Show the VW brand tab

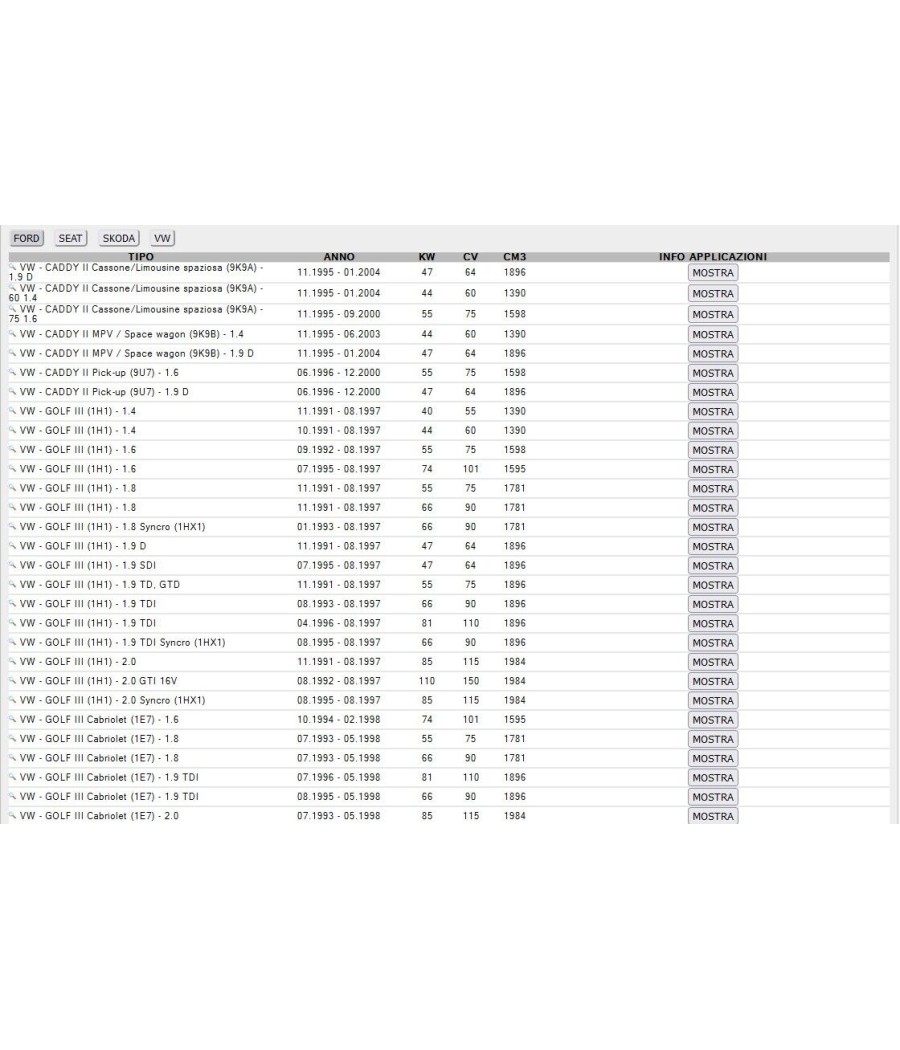click(x=162, y=238)
